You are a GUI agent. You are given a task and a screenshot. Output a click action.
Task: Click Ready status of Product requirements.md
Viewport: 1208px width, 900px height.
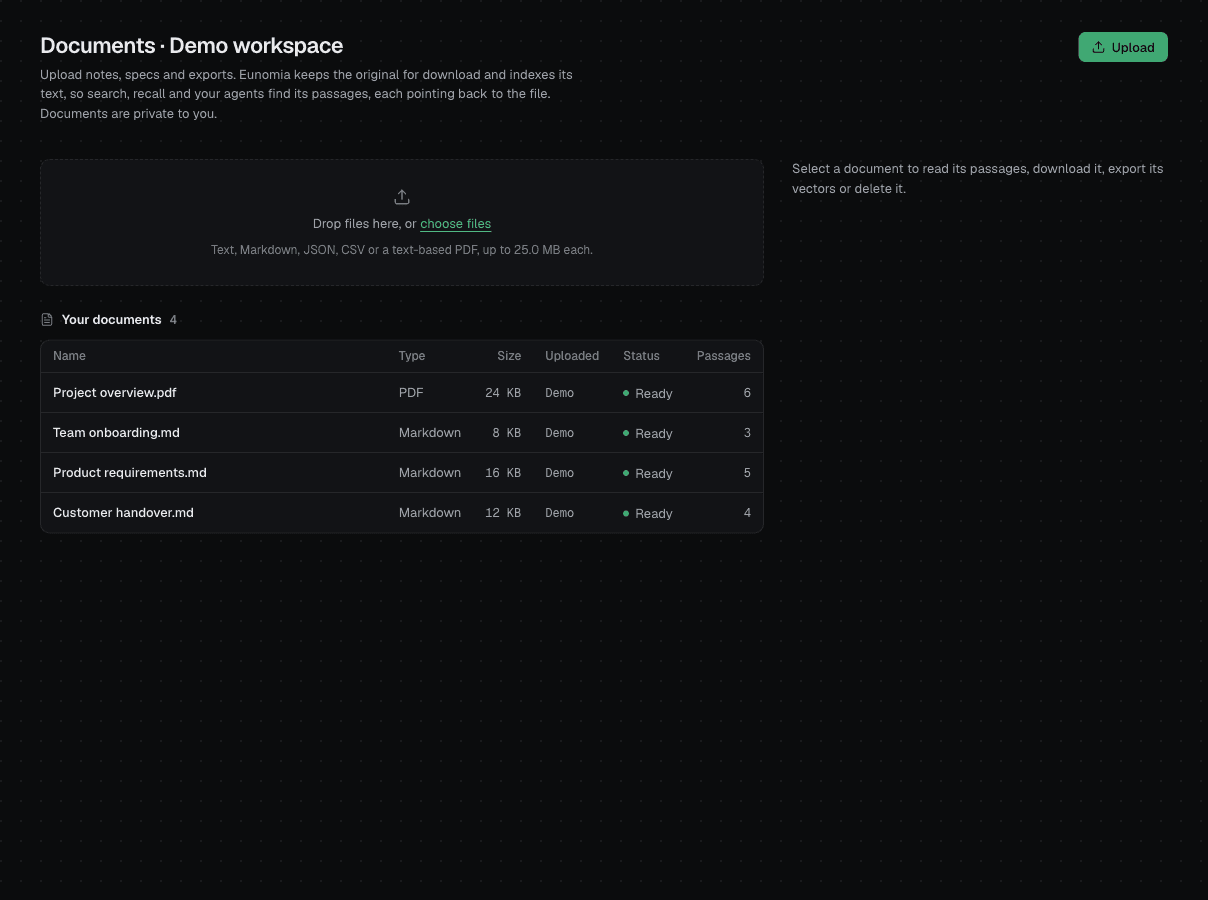tap(647, 474)
